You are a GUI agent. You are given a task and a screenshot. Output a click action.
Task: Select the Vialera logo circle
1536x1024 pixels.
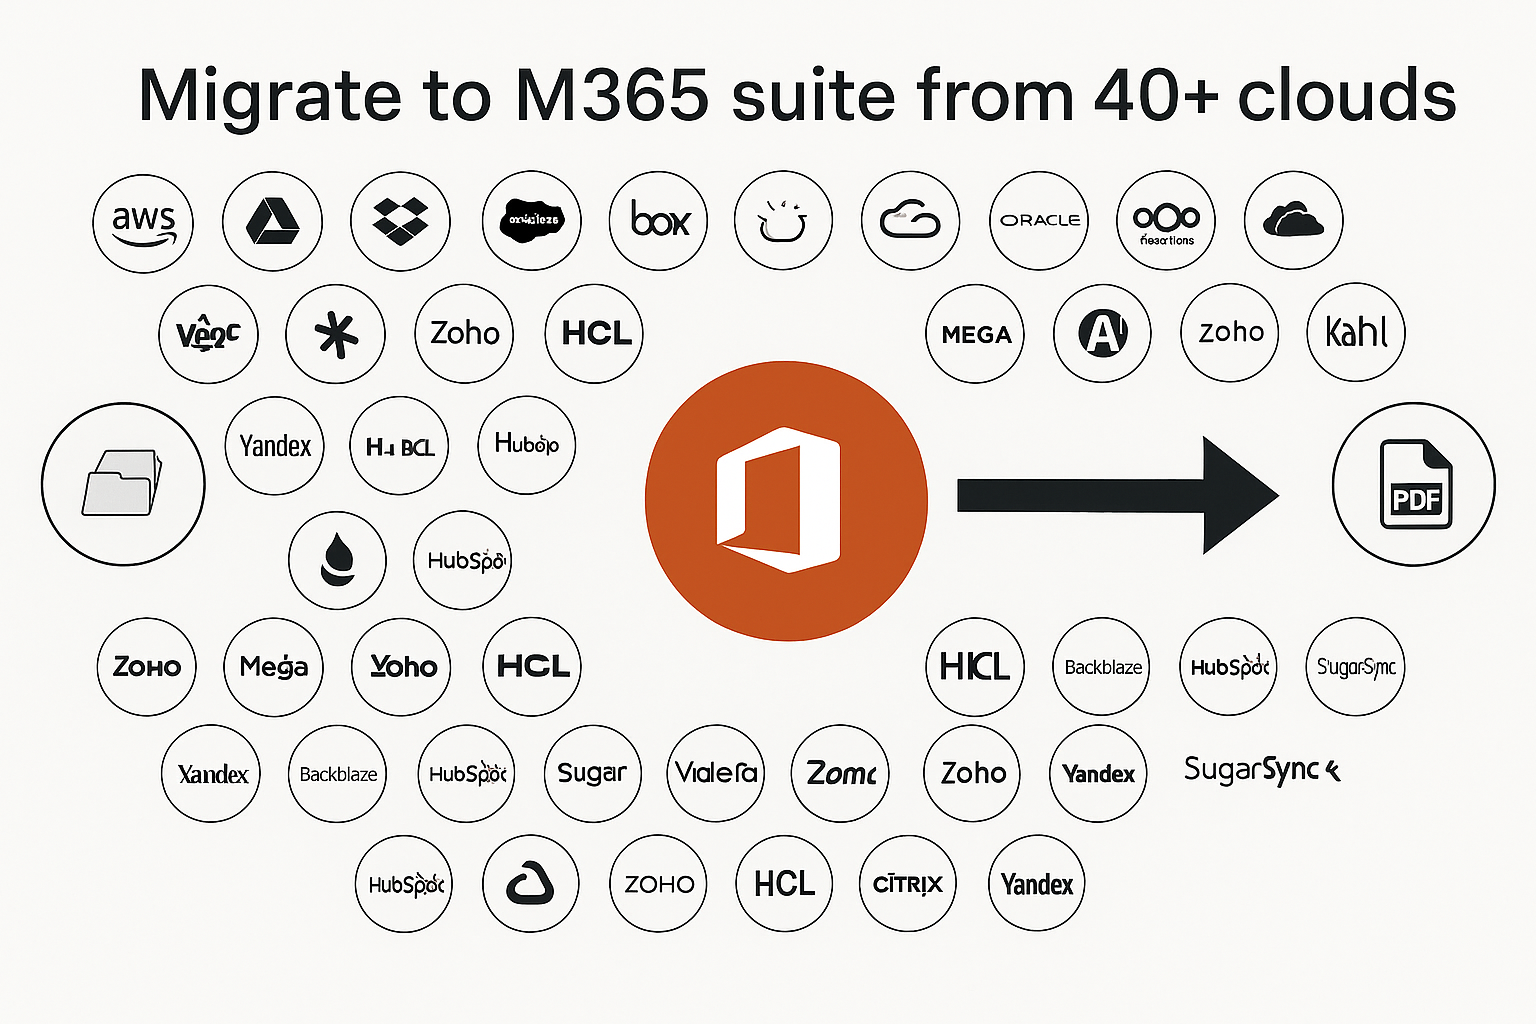(x=716, y=773)
